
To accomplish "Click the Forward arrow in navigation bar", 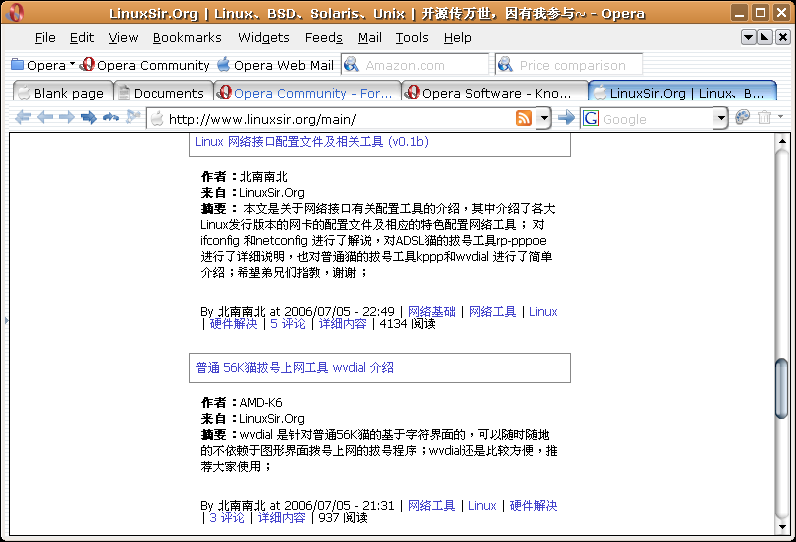I will coord(67,118).
